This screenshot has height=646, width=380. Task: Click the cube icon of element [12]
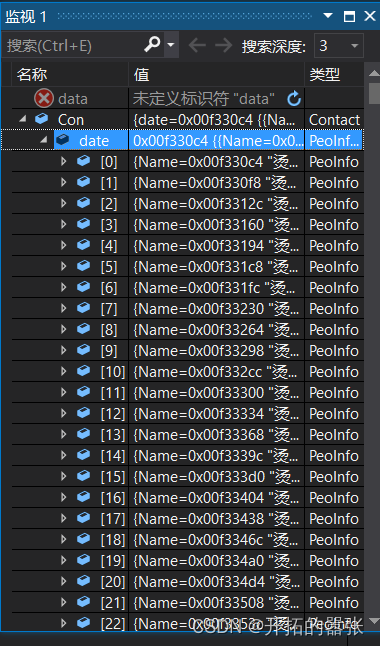(x=84, y=412)
